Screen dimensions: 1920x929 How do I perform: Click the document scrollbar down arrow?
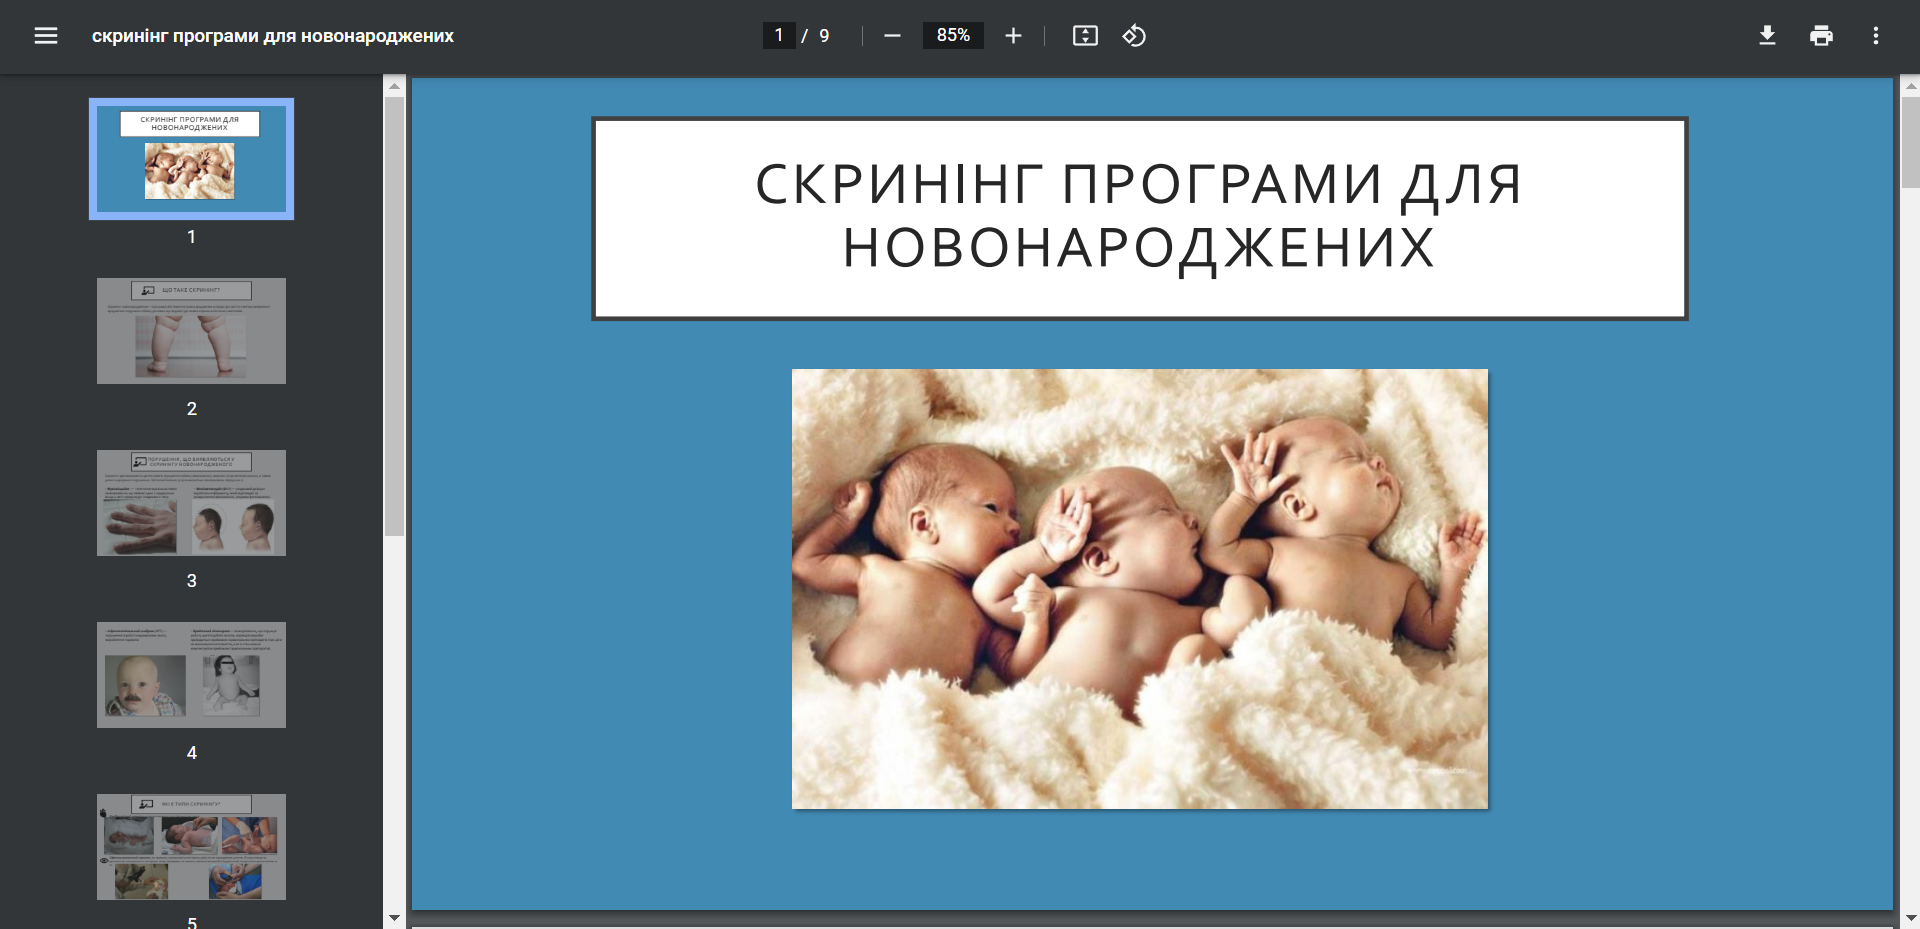1910,917
